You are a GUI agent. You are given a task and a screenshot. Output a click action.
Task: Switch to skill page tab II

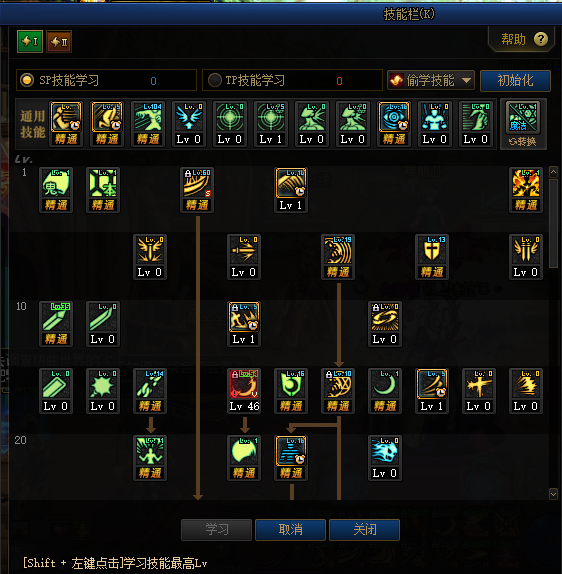click(x=59, y=41)
